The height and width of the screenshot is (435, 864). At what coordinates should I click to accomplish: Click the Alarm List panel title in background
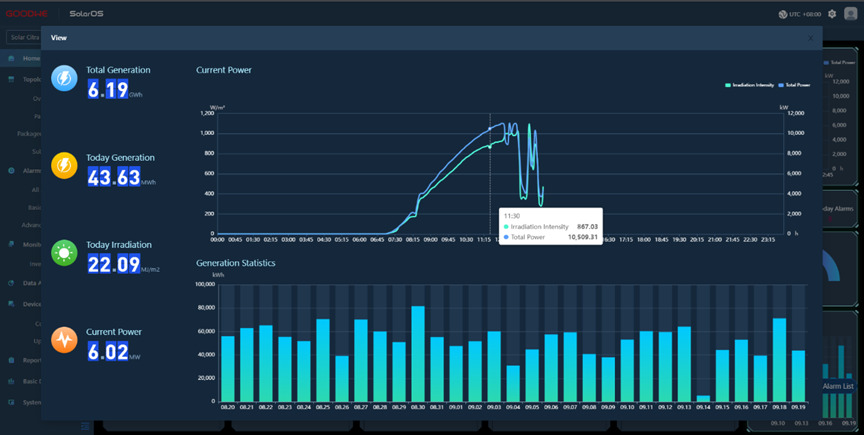838,386
